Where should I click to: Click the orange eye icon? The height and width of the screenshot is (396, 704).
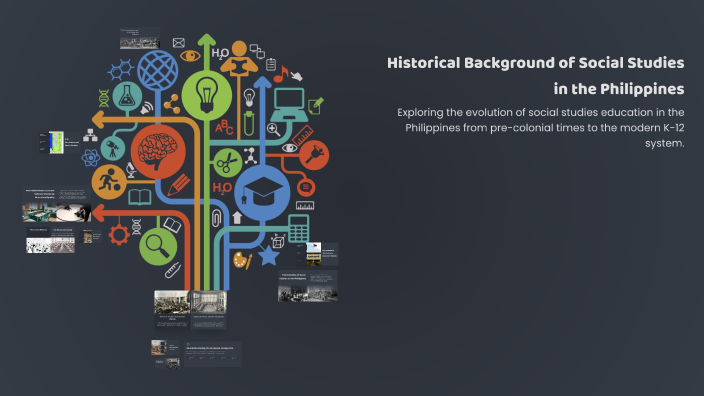point(190,56)
